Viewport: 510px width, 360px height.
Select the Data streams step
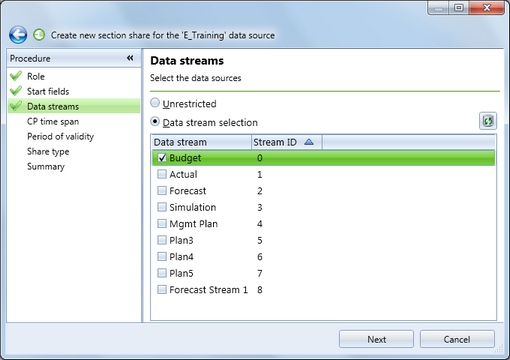click(x=53, y=106)
